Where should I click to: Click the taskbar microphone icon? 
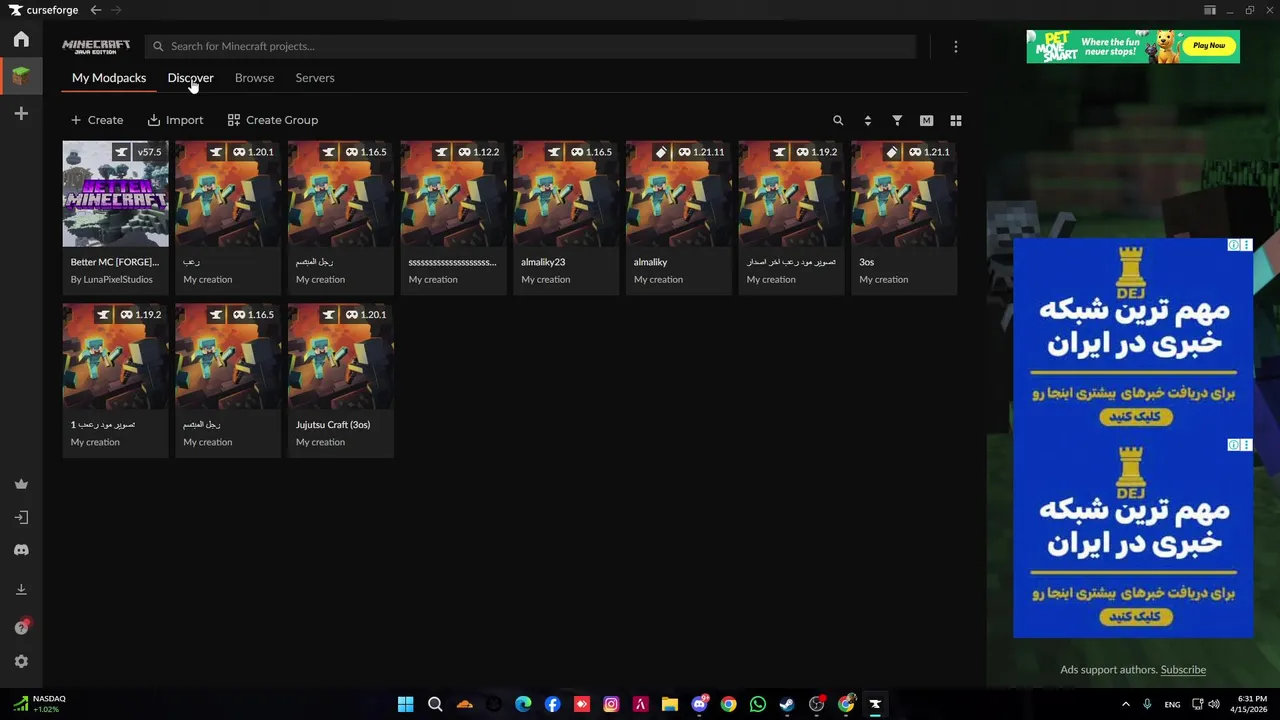1148,704
